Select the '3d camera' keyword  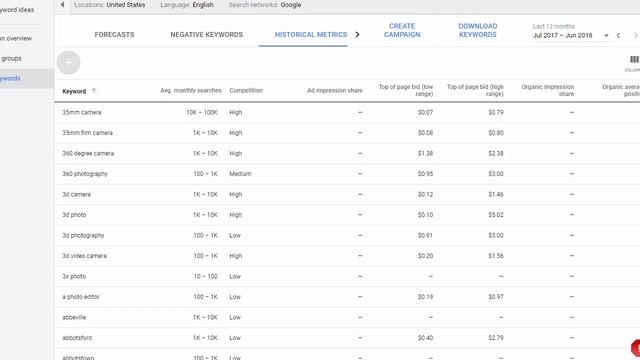[x=76, y=194]
